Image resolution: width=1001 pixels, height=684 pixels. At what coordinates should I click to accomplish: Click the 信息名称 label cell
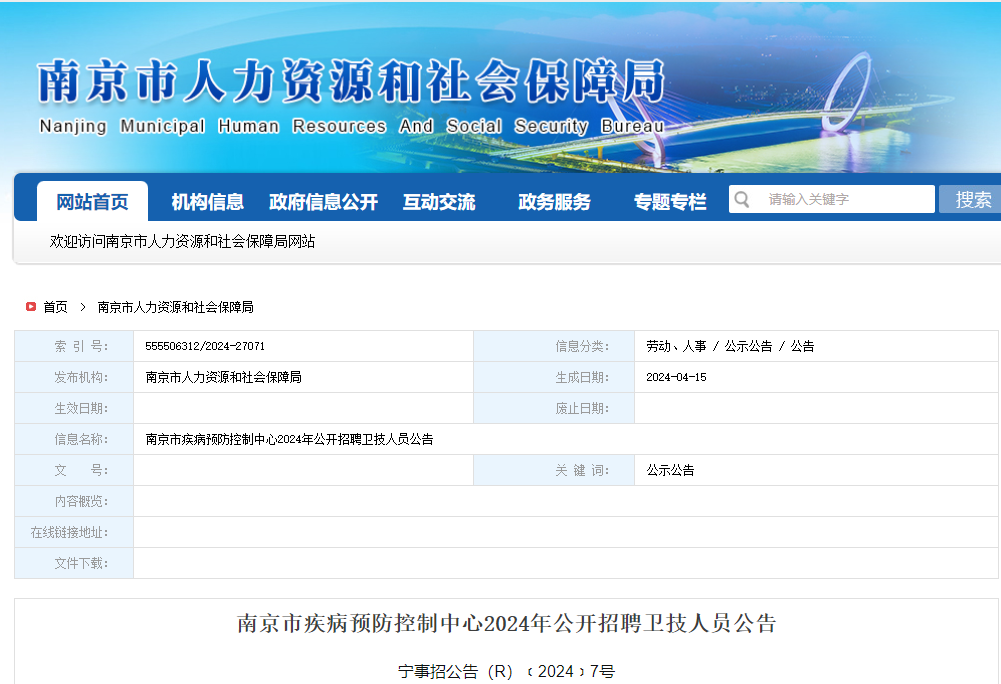click(x=74, y=439)
